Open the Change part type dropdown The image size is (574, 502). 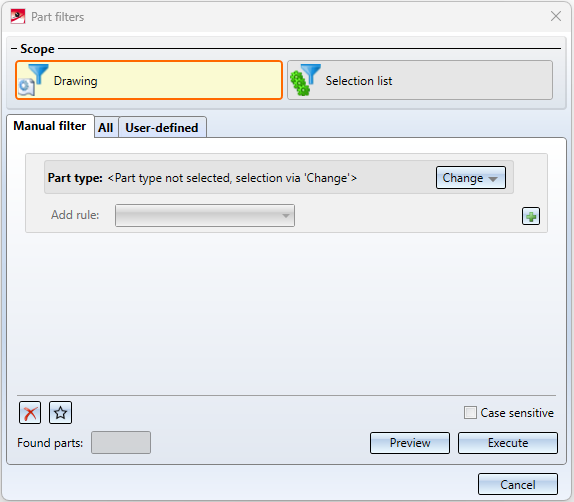(471, 178)
